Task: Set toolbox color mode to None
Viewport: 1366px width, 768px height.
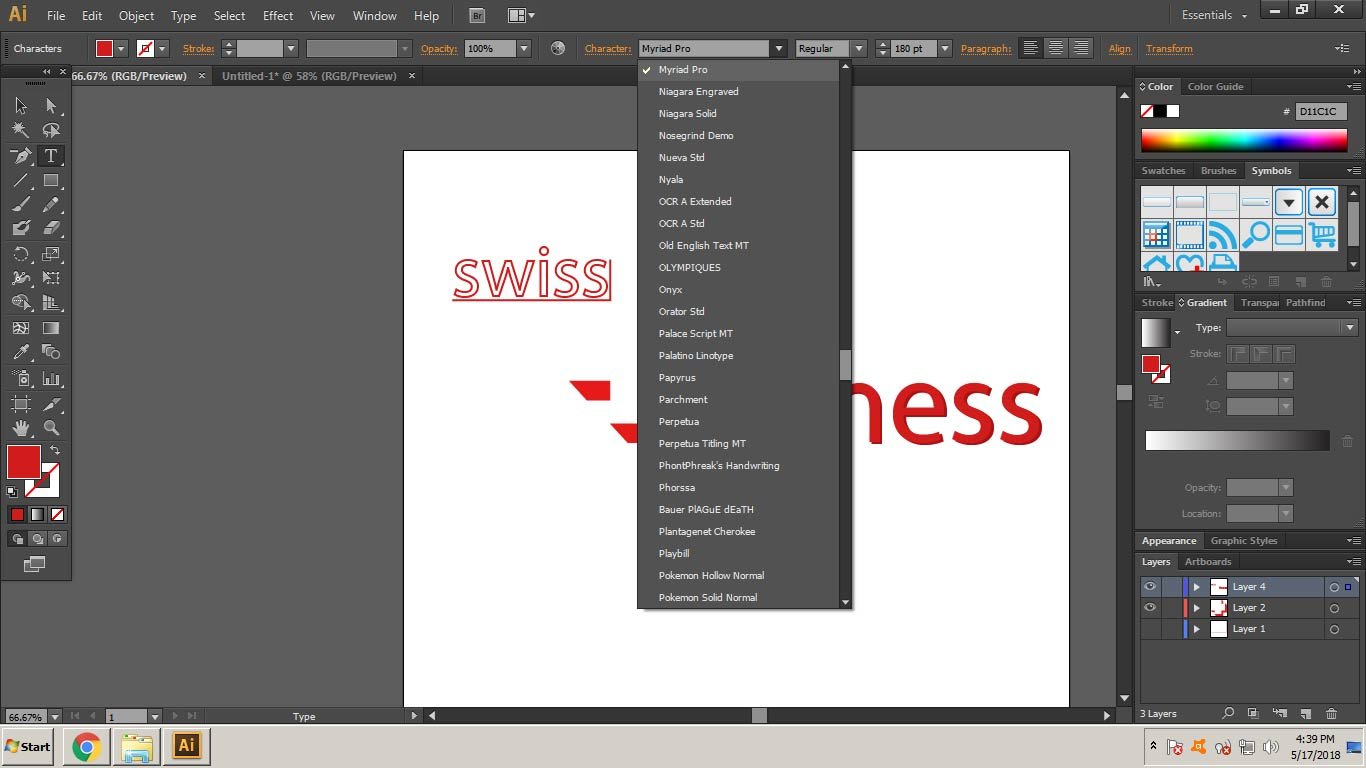Action: pos(57,515)
